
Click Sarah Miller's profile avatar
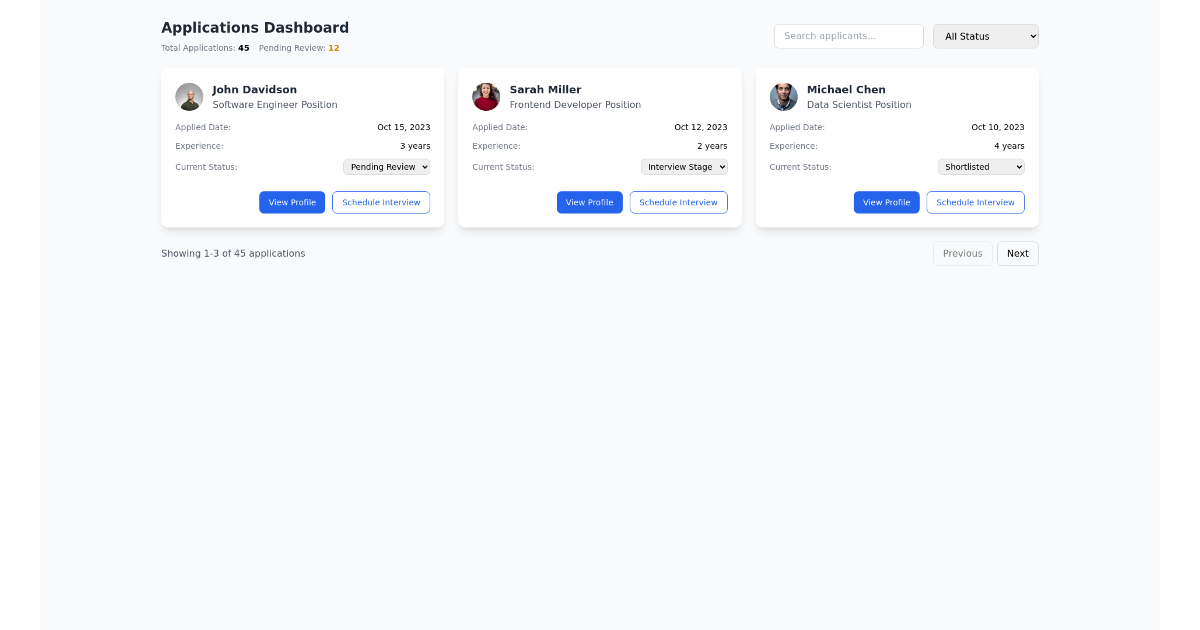click(486, 96)
